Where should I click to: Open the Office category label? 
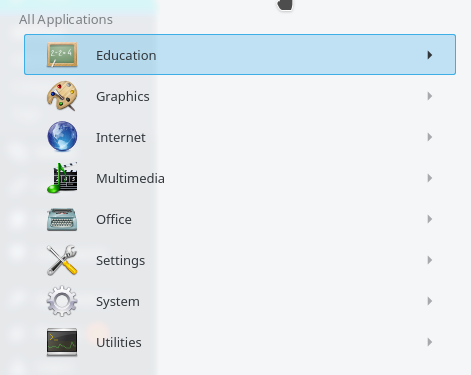point(114,219)
